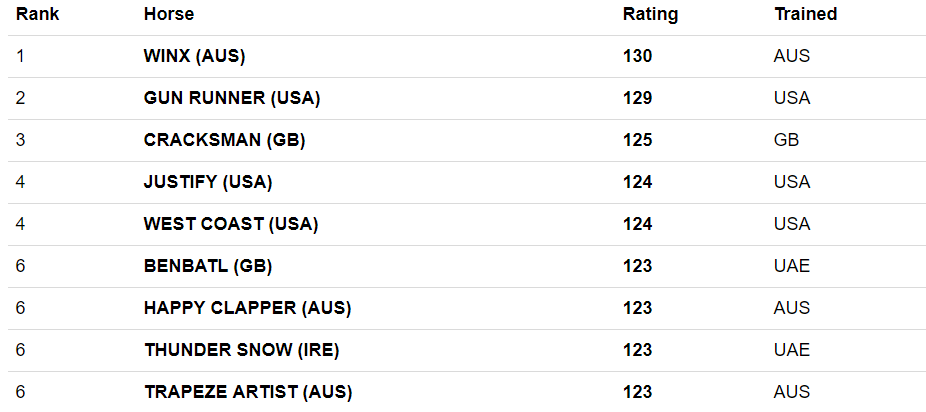Open WEST COAST (USA) entry
The image size is (926, 412).
231,224
